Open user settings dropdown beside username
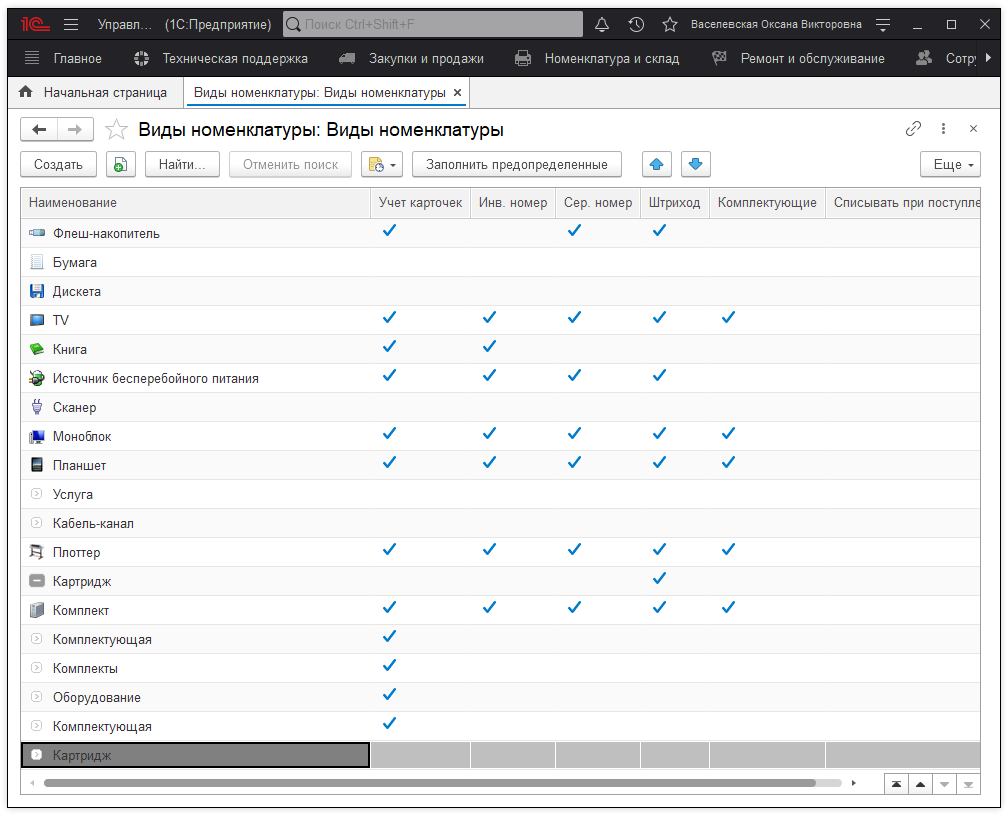 pos(882,24)
